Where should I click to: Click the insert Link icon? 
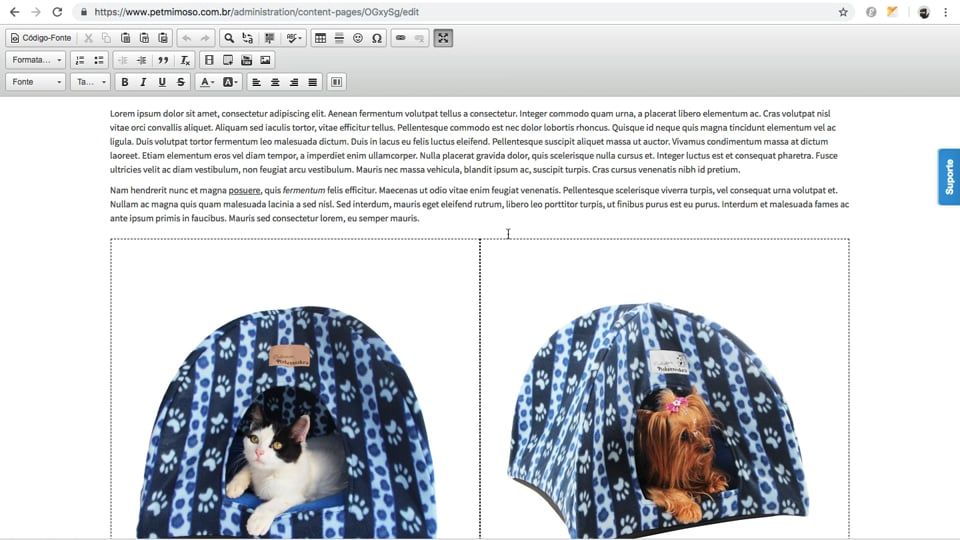click(400, 38)
